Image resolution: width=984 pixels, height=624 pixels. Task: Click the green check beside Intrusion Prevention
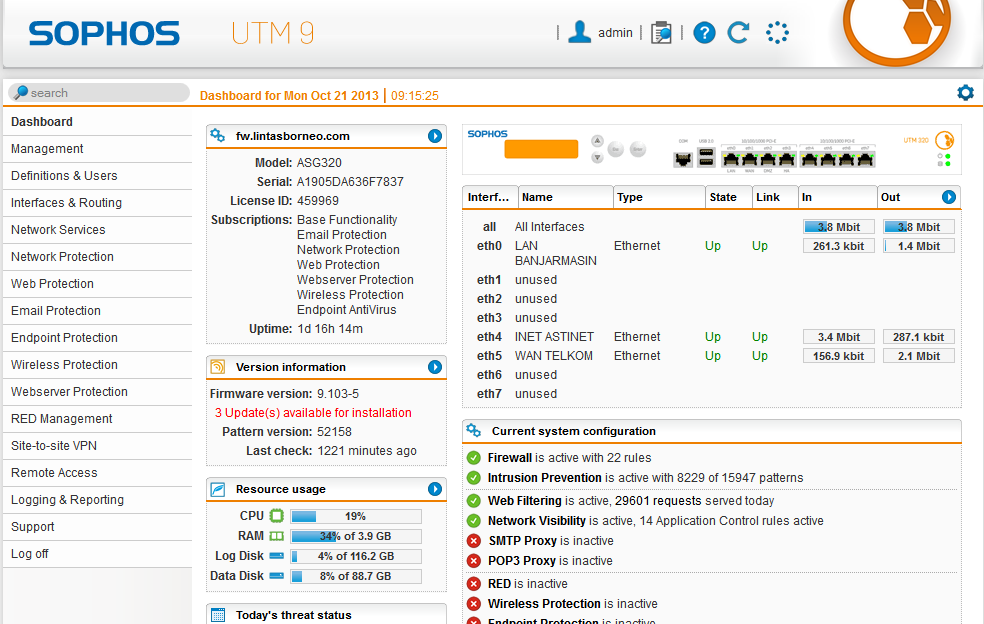pyautogui.click(x=474, y=478)
